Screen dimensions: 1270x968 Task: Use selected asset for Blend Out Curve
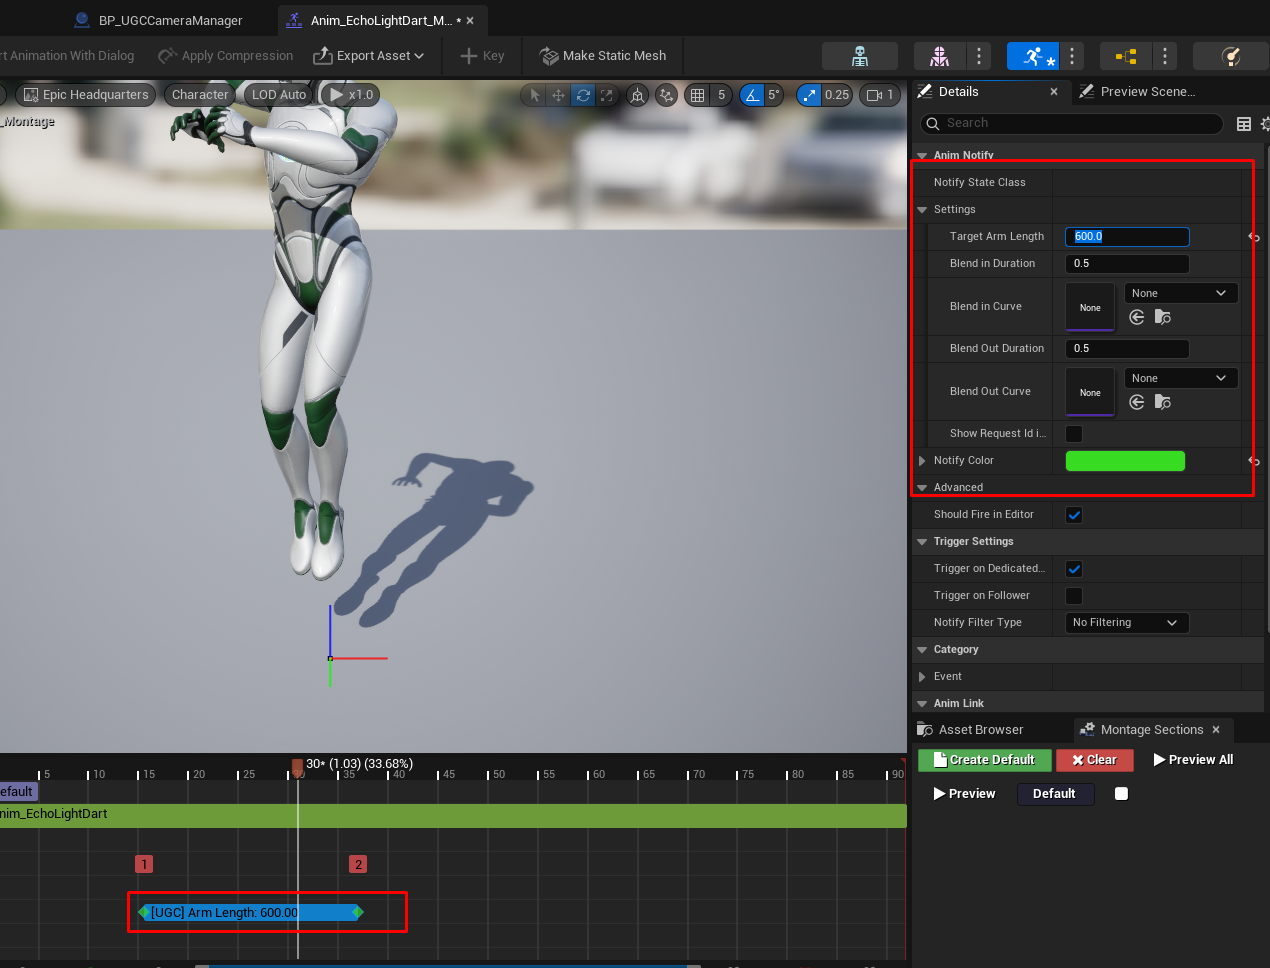[x=1137, y=402]
